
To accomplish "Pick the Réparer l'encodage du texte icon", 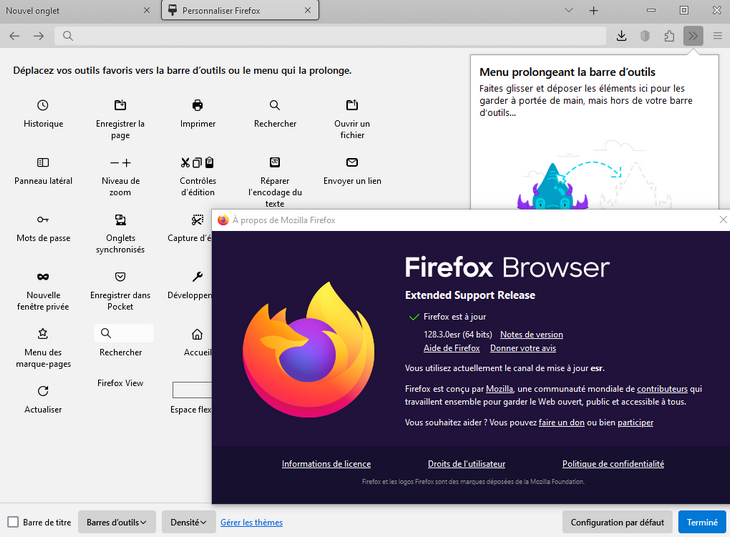I will click(x=275, y=163).
